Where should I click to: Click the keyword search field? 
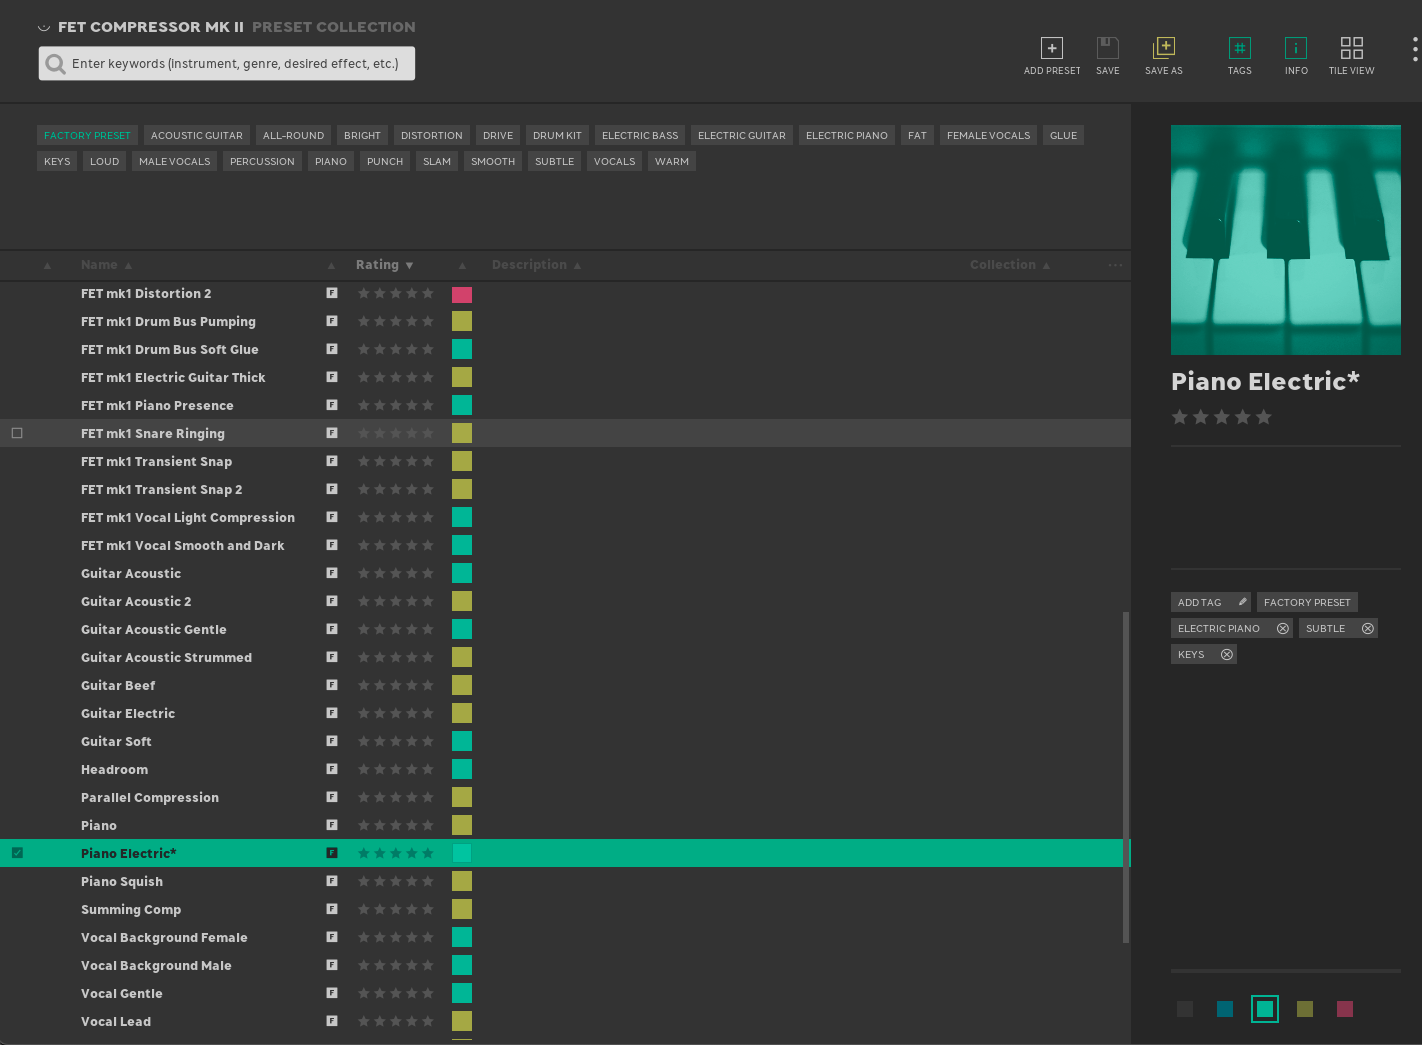(x=235, y=64)
